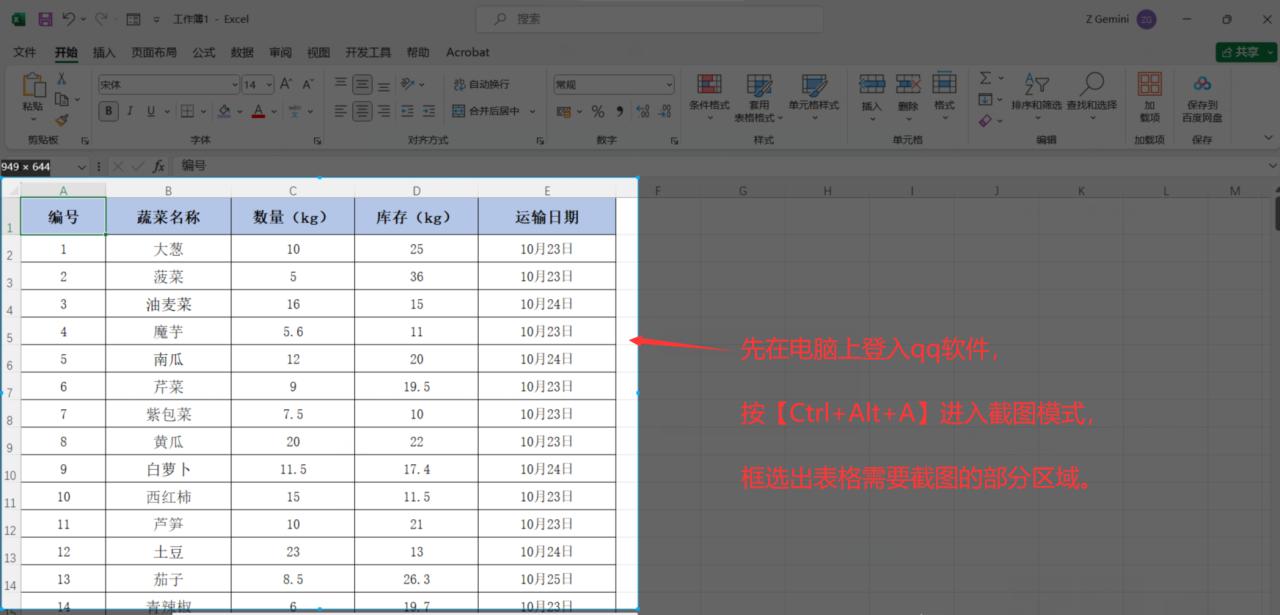This screenshot has height=615, width=1280.
Task: Expand the fill color arrow
Action: [240, 111]
